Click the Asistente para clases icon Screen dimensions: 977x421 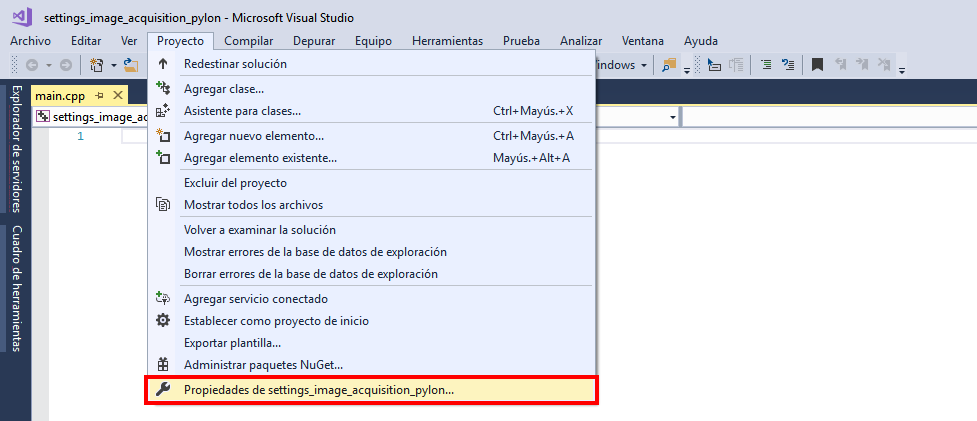(x=163, y=111)
